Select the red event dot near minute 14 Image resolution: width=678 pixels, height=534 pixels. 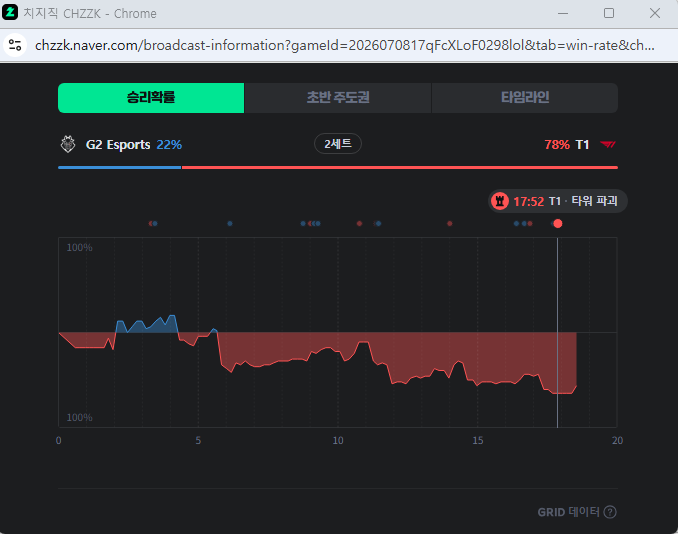(x=450, y=224)
